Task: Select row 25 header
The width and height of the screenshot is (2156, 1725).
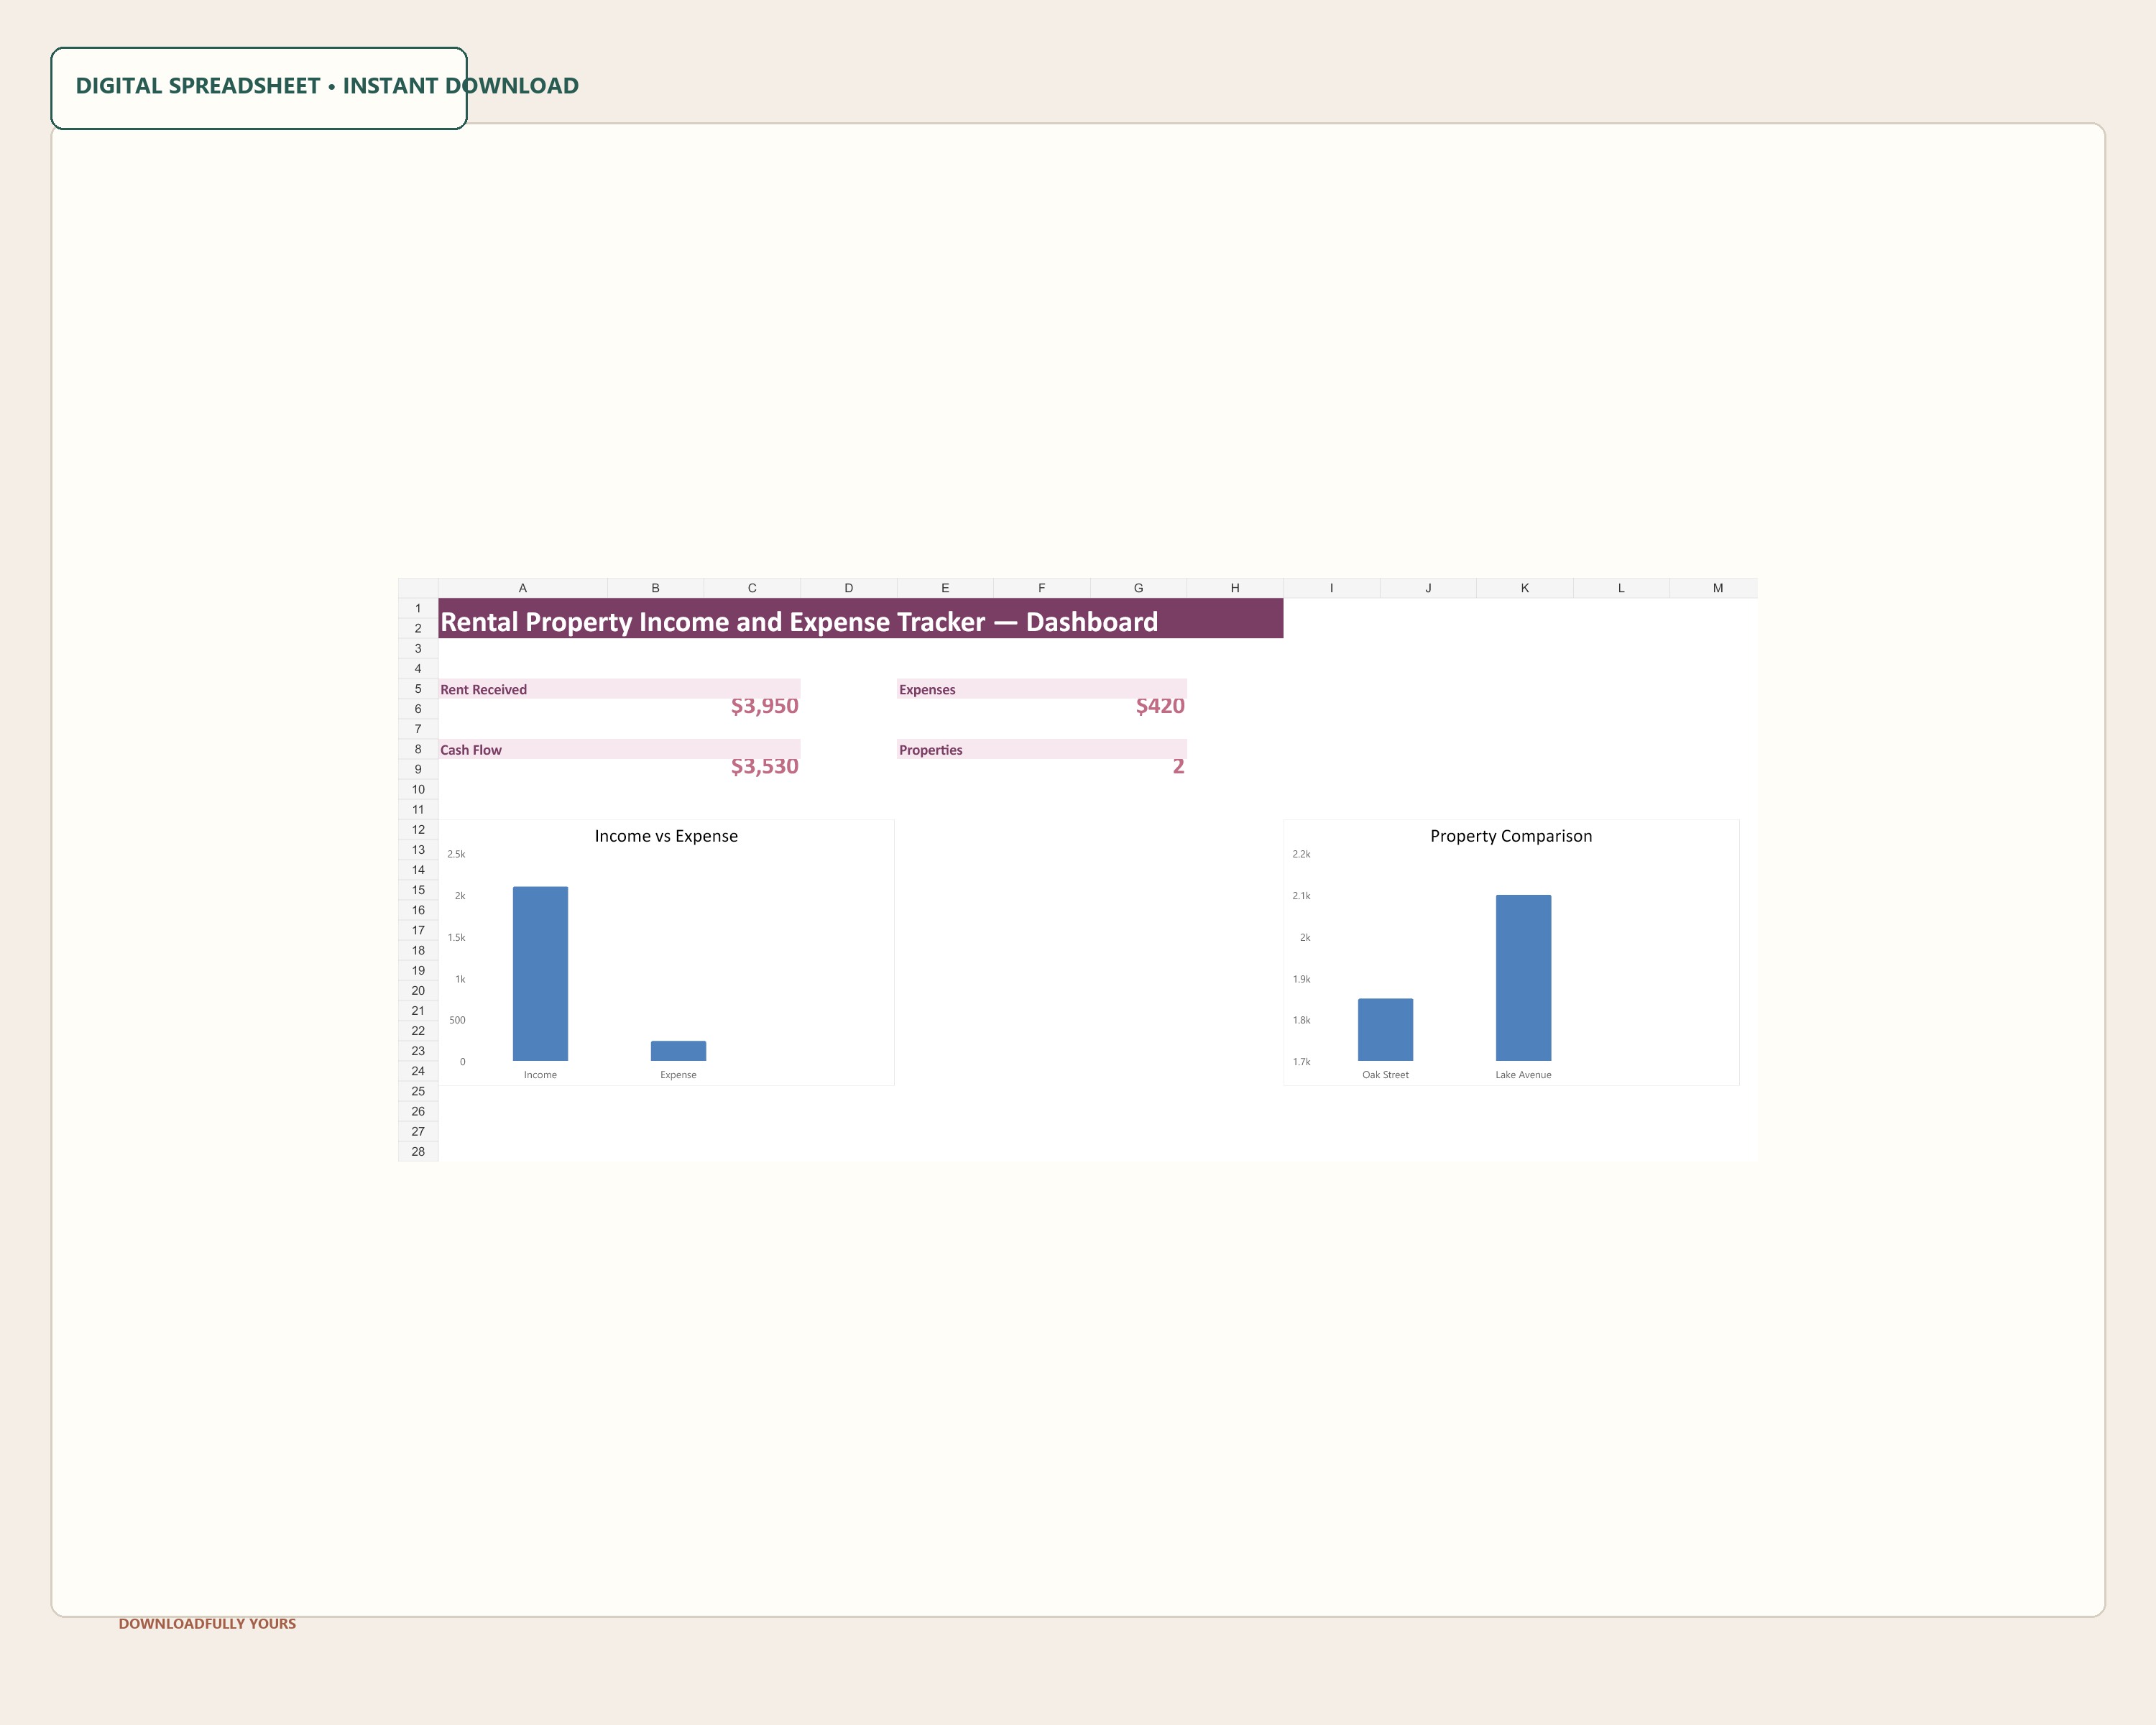Action: [x=418, y=1091]
